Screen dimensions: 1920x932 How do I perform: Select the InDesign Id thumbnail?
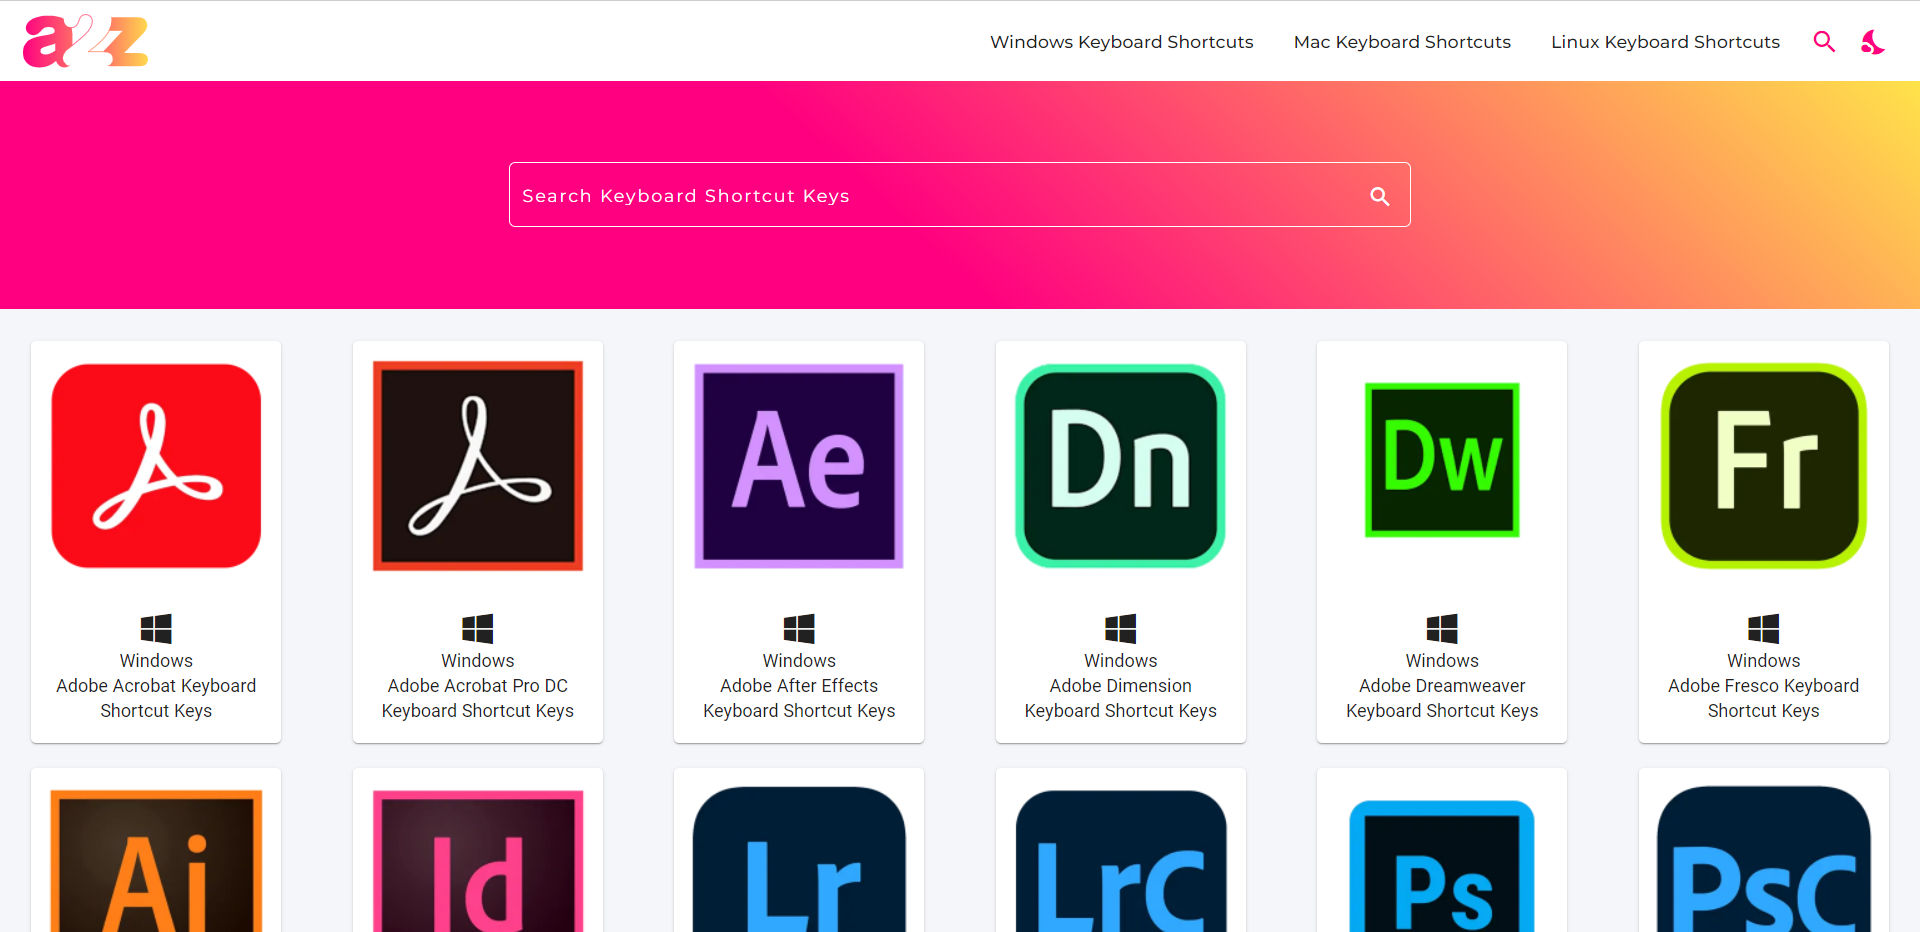[x=478, y=860]
